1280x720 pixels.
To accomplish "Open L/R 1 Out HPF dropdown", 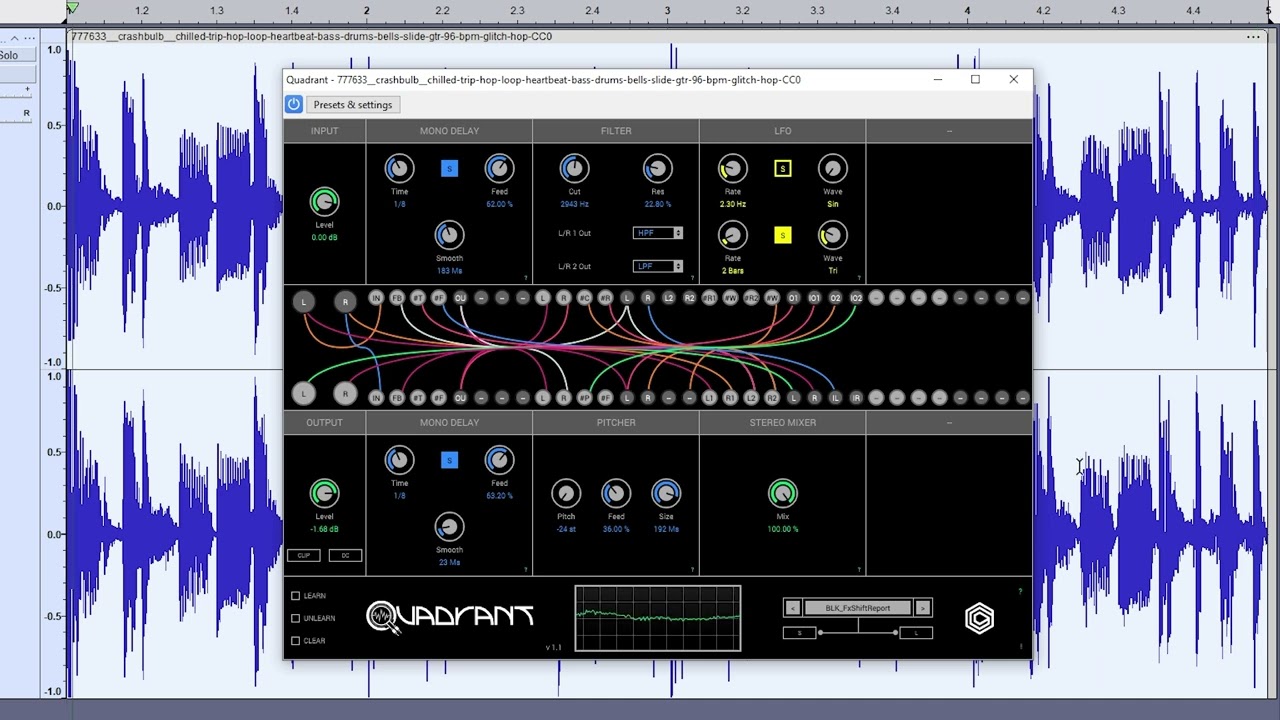I will tap(658, 233).
